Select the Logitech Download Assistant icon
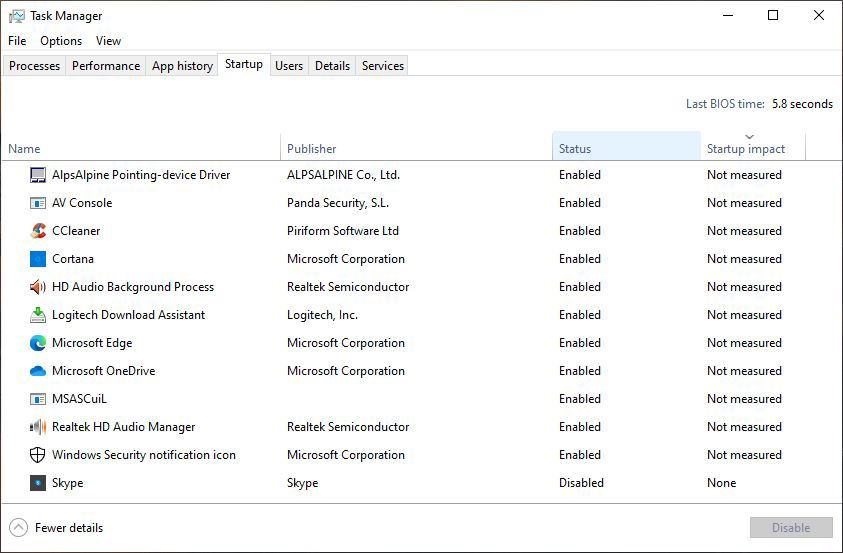 coord(38,315)
